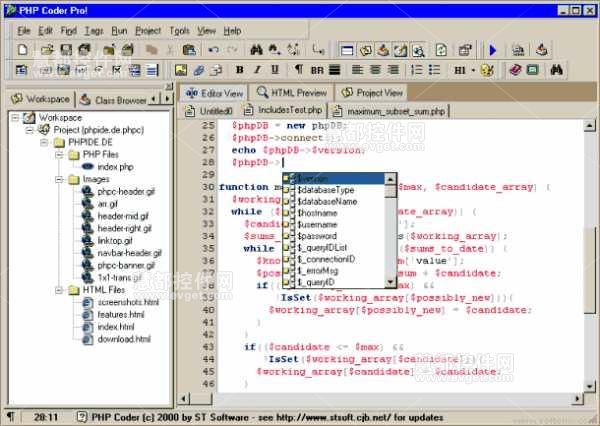Click the editor's horizontal scrollbar thumb
The height and width of the screenshot is (426, 600).
coord(201,398)
